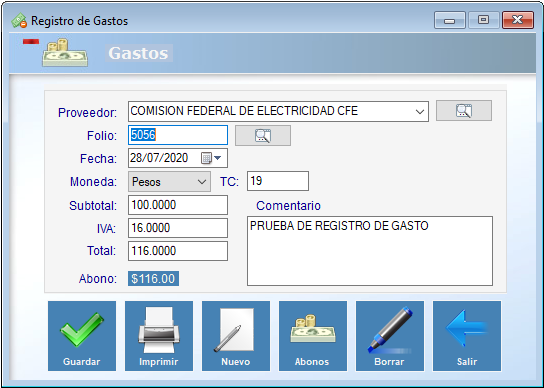Viewport: 544px width, 388px height.
Task: Click inside the Comentario text area
Action: pos(370,251)
